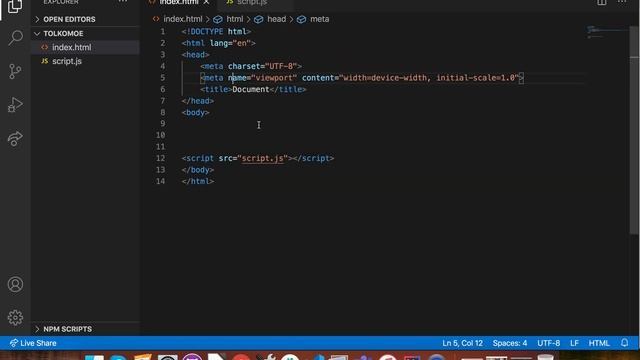Click line number 9 in the gutter
Image resolution: width=640 pixels, height=360 pixels.
pyautogui.click(x=162, y=124)
